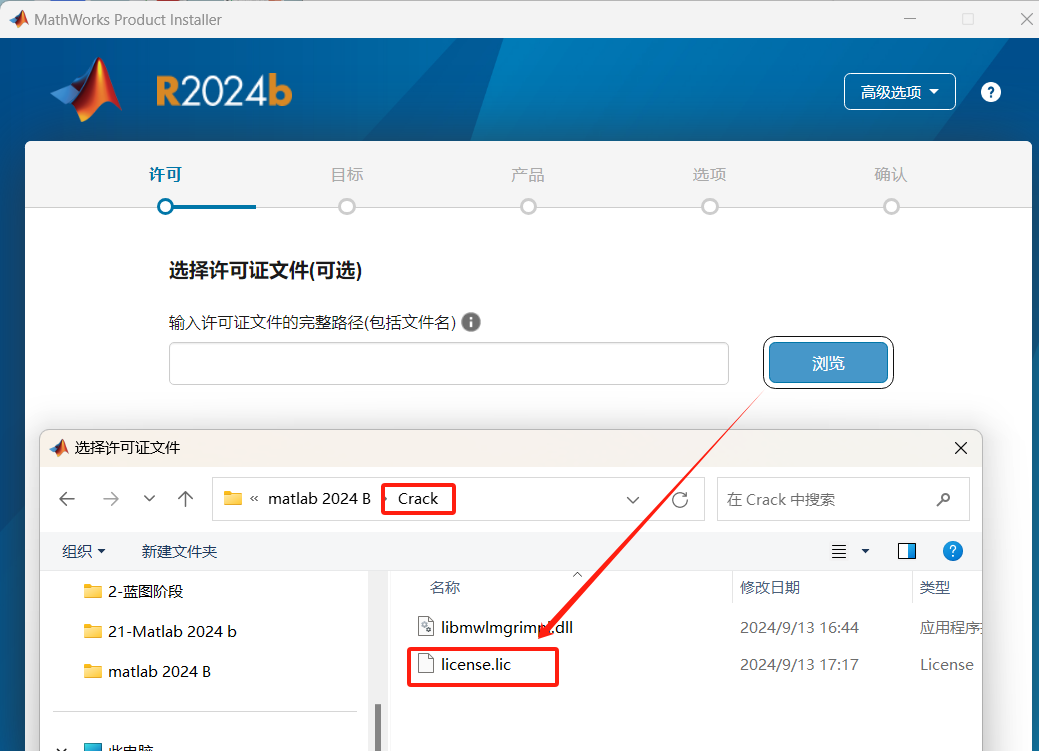Viewport: 1039px width, 751px height.
Task: Go forward in file dialog navigation
Action: [111, 498]
